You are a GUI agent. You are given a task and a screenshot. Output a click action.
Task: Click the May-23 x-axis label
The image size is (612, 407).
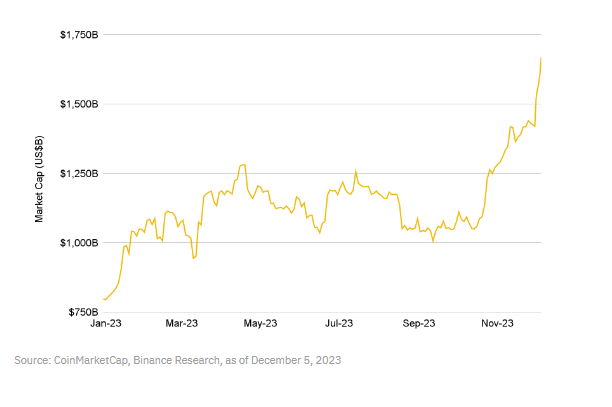click(260, 324)
